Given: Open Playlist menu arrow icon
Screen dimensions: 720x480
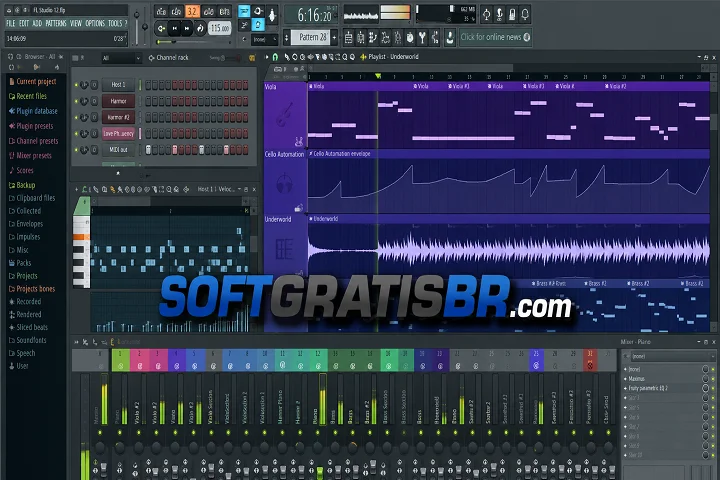Looking at the screenshot, I should pyautogui.click(x=266, y=57).
